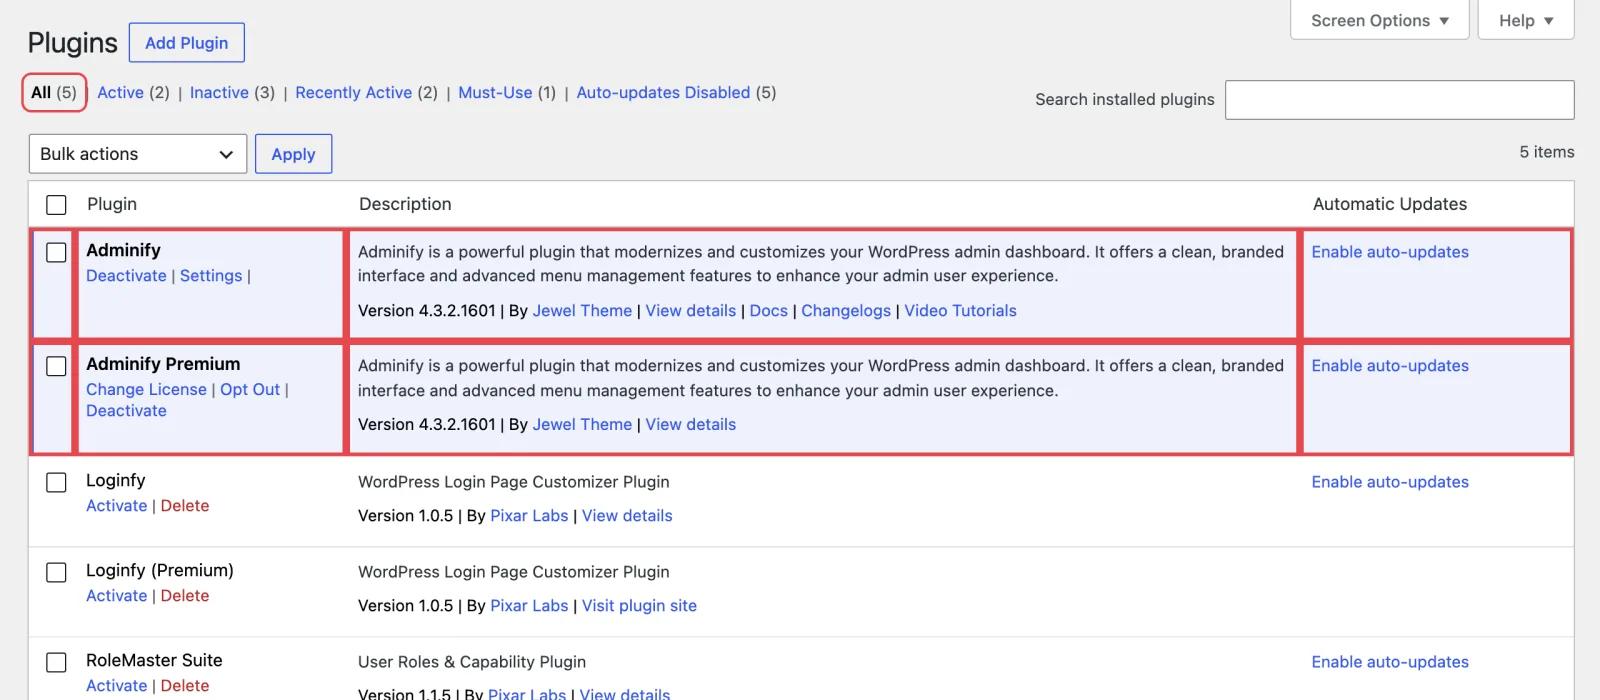Show Must-Use (1) plugins
1600x700 pixels.
point(507,92)
